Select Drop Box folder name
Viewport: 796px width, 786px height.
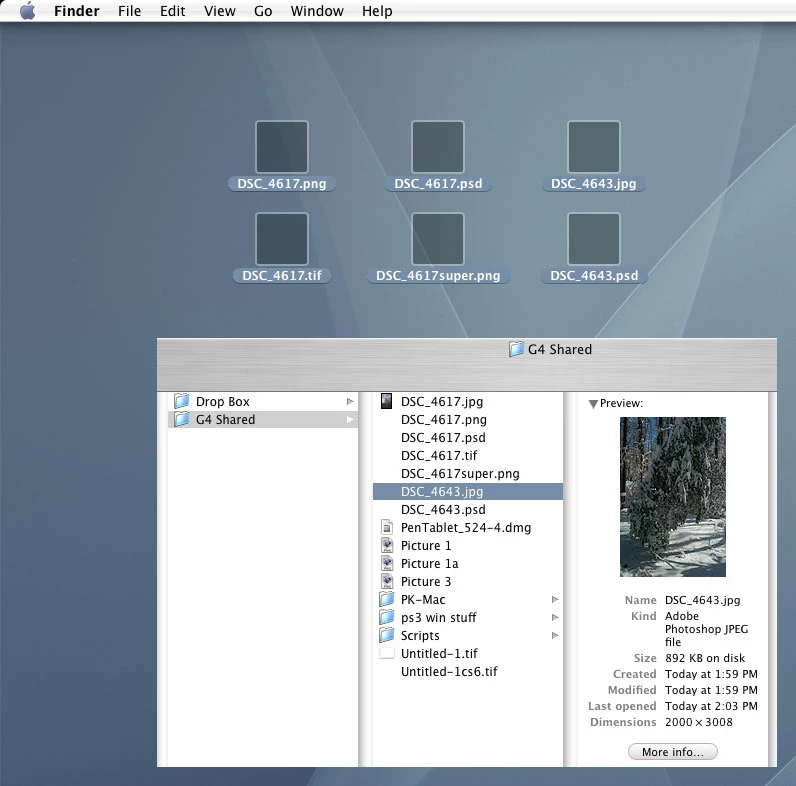(x=222, y=402)
